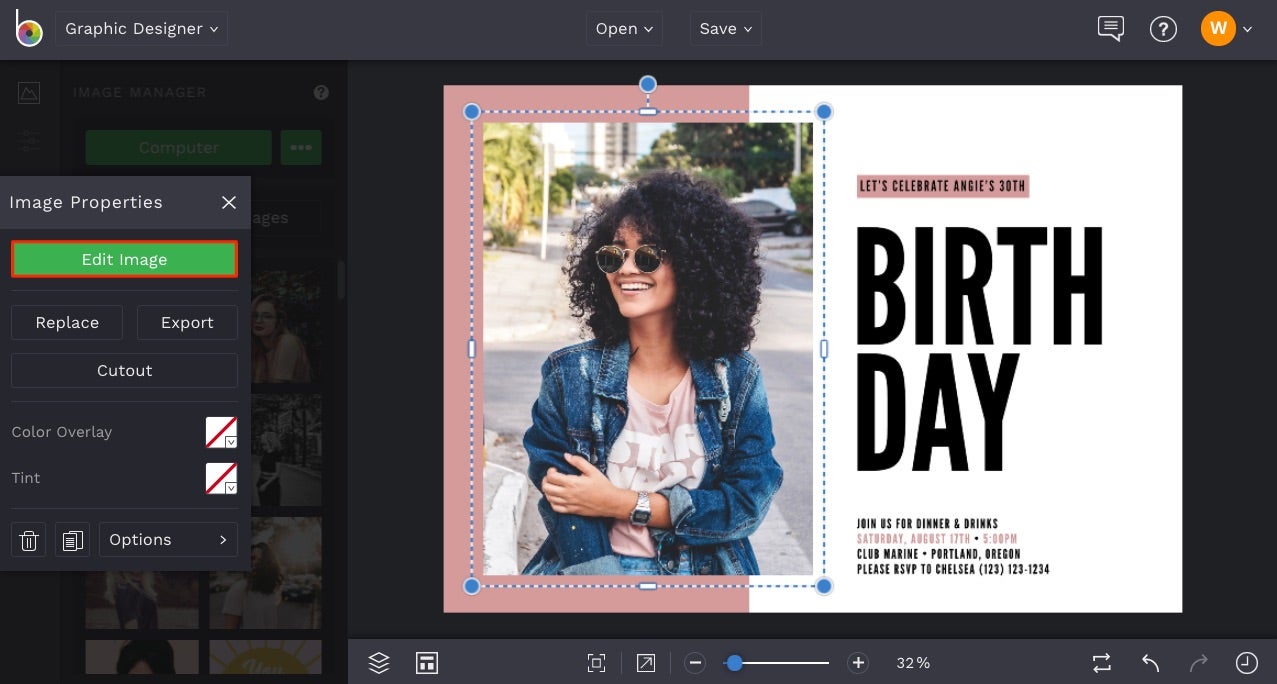Select the Templates icon in the bottom toolbar
Screen dimensions: 1277x684
427,662
